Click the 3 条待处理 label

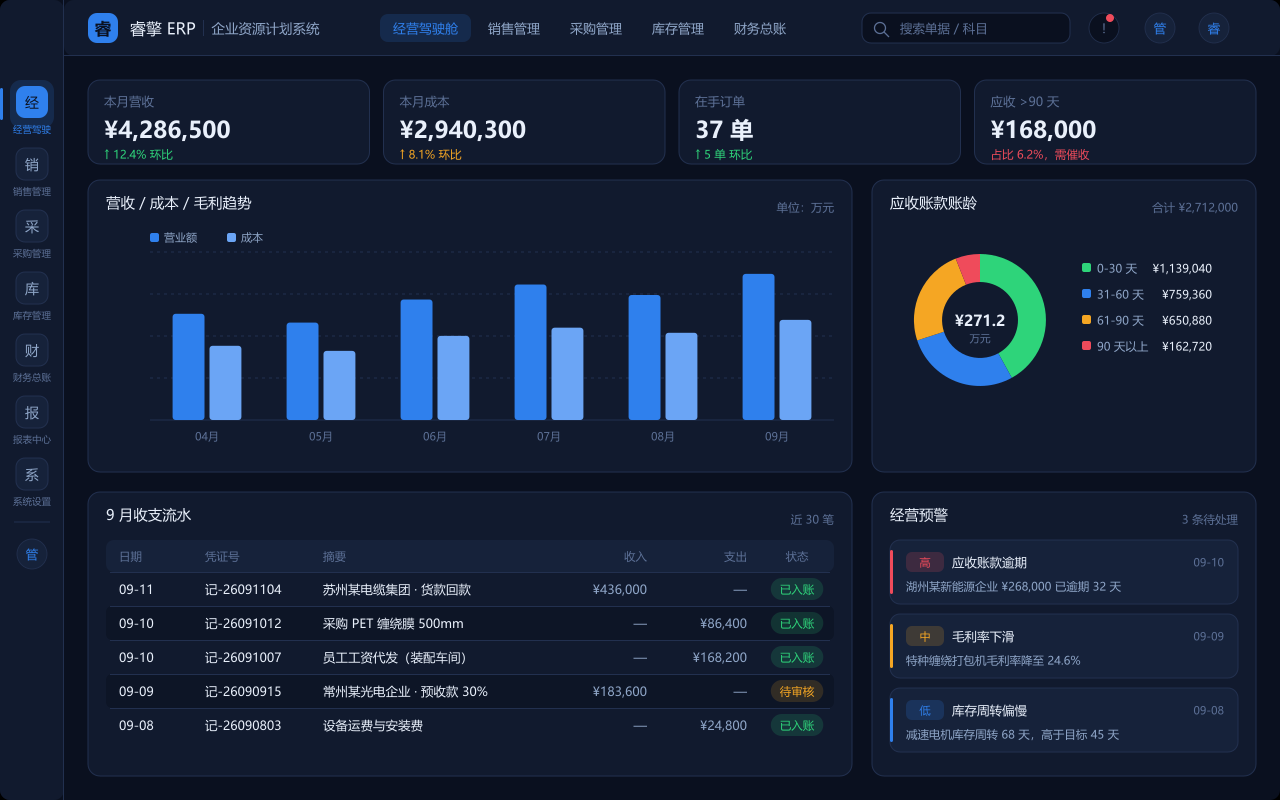(1210, 519)
